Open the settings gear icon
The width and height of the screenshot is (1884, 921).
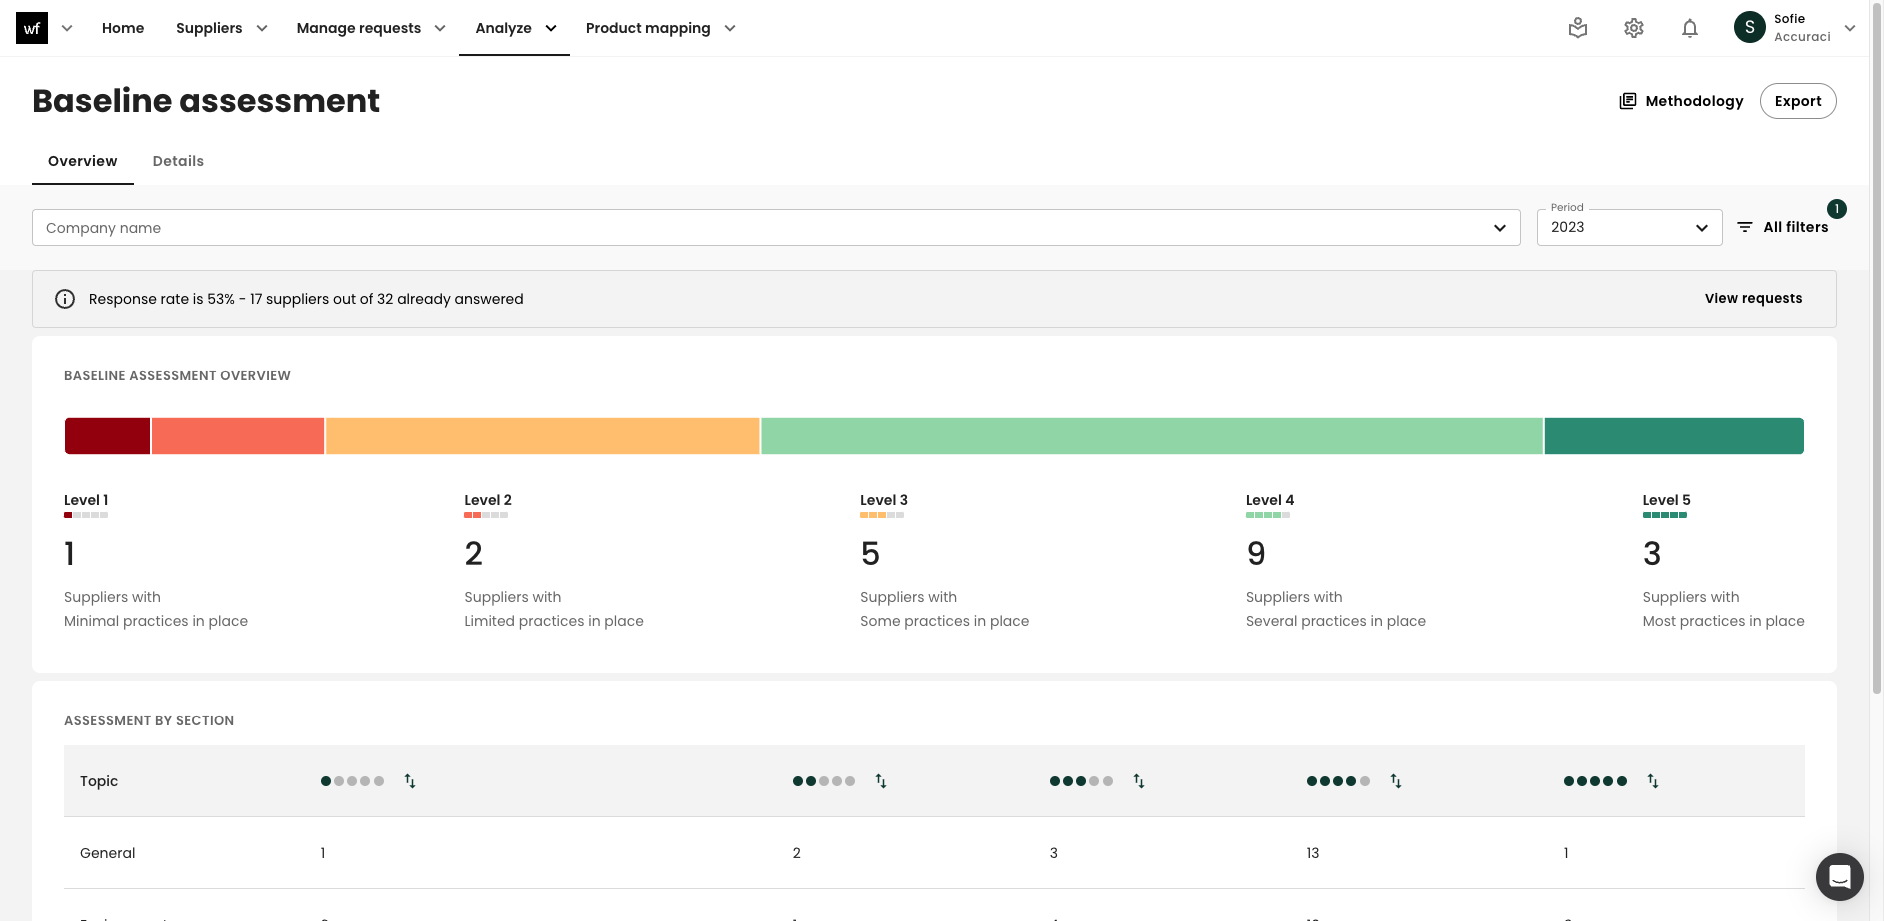click(1634, 28)
